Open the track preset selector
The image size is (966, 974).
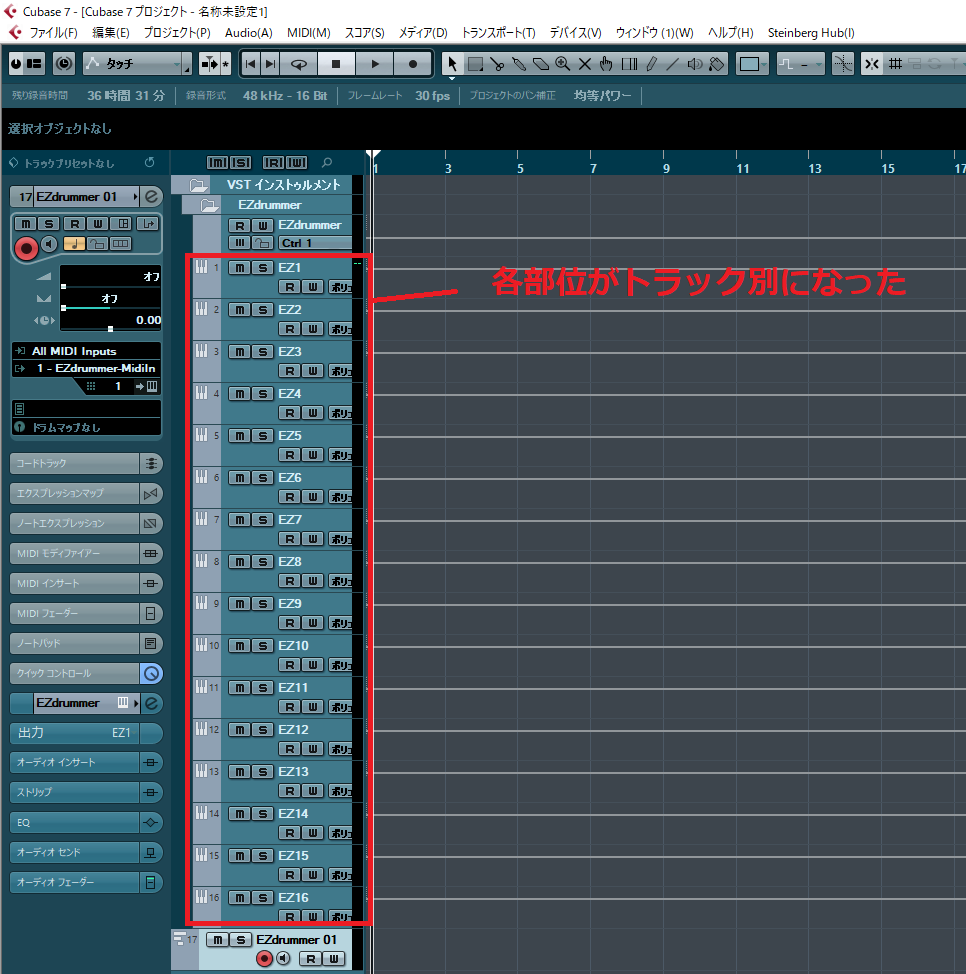70,163
